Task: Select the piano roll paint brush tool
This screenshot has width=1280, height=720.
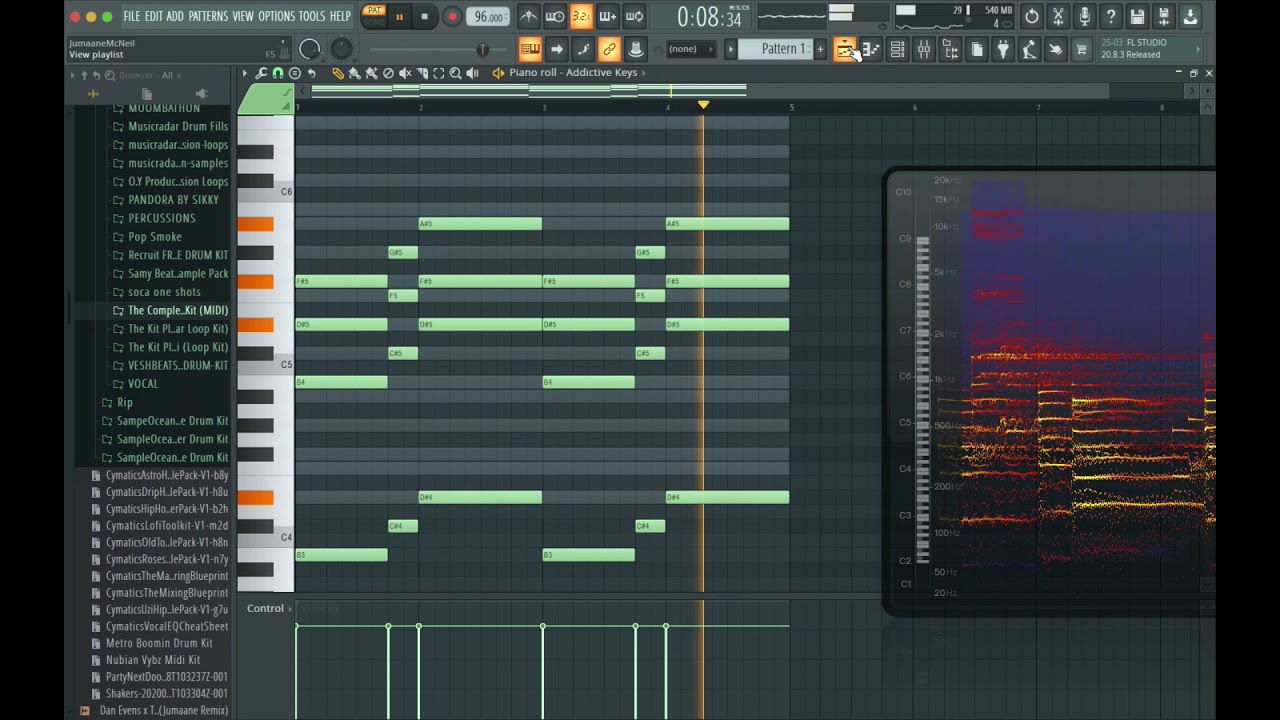Action: 355,73
